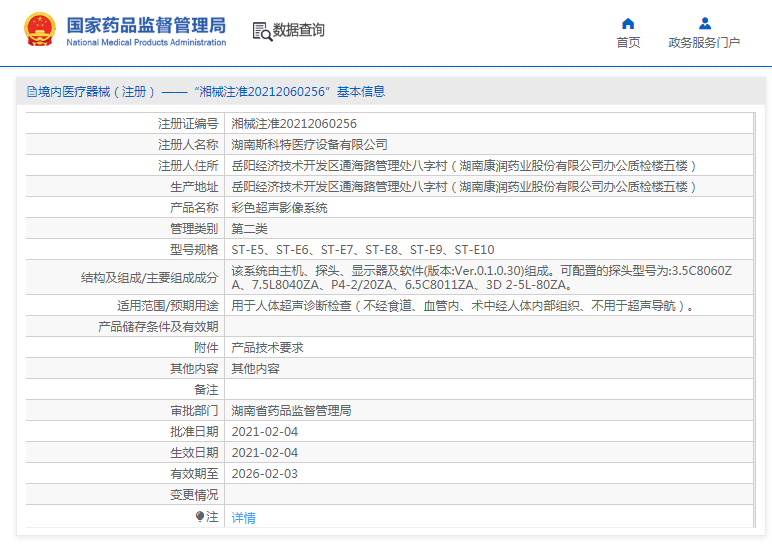The width and height of the screenshot is (772, 547).
Task: Click the 注册人住所 address value
Action: pos(464,166)
